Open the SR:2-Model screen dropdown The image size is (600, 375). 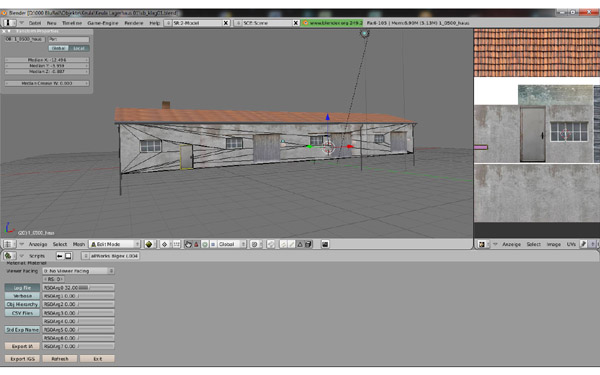click(168, 23)
